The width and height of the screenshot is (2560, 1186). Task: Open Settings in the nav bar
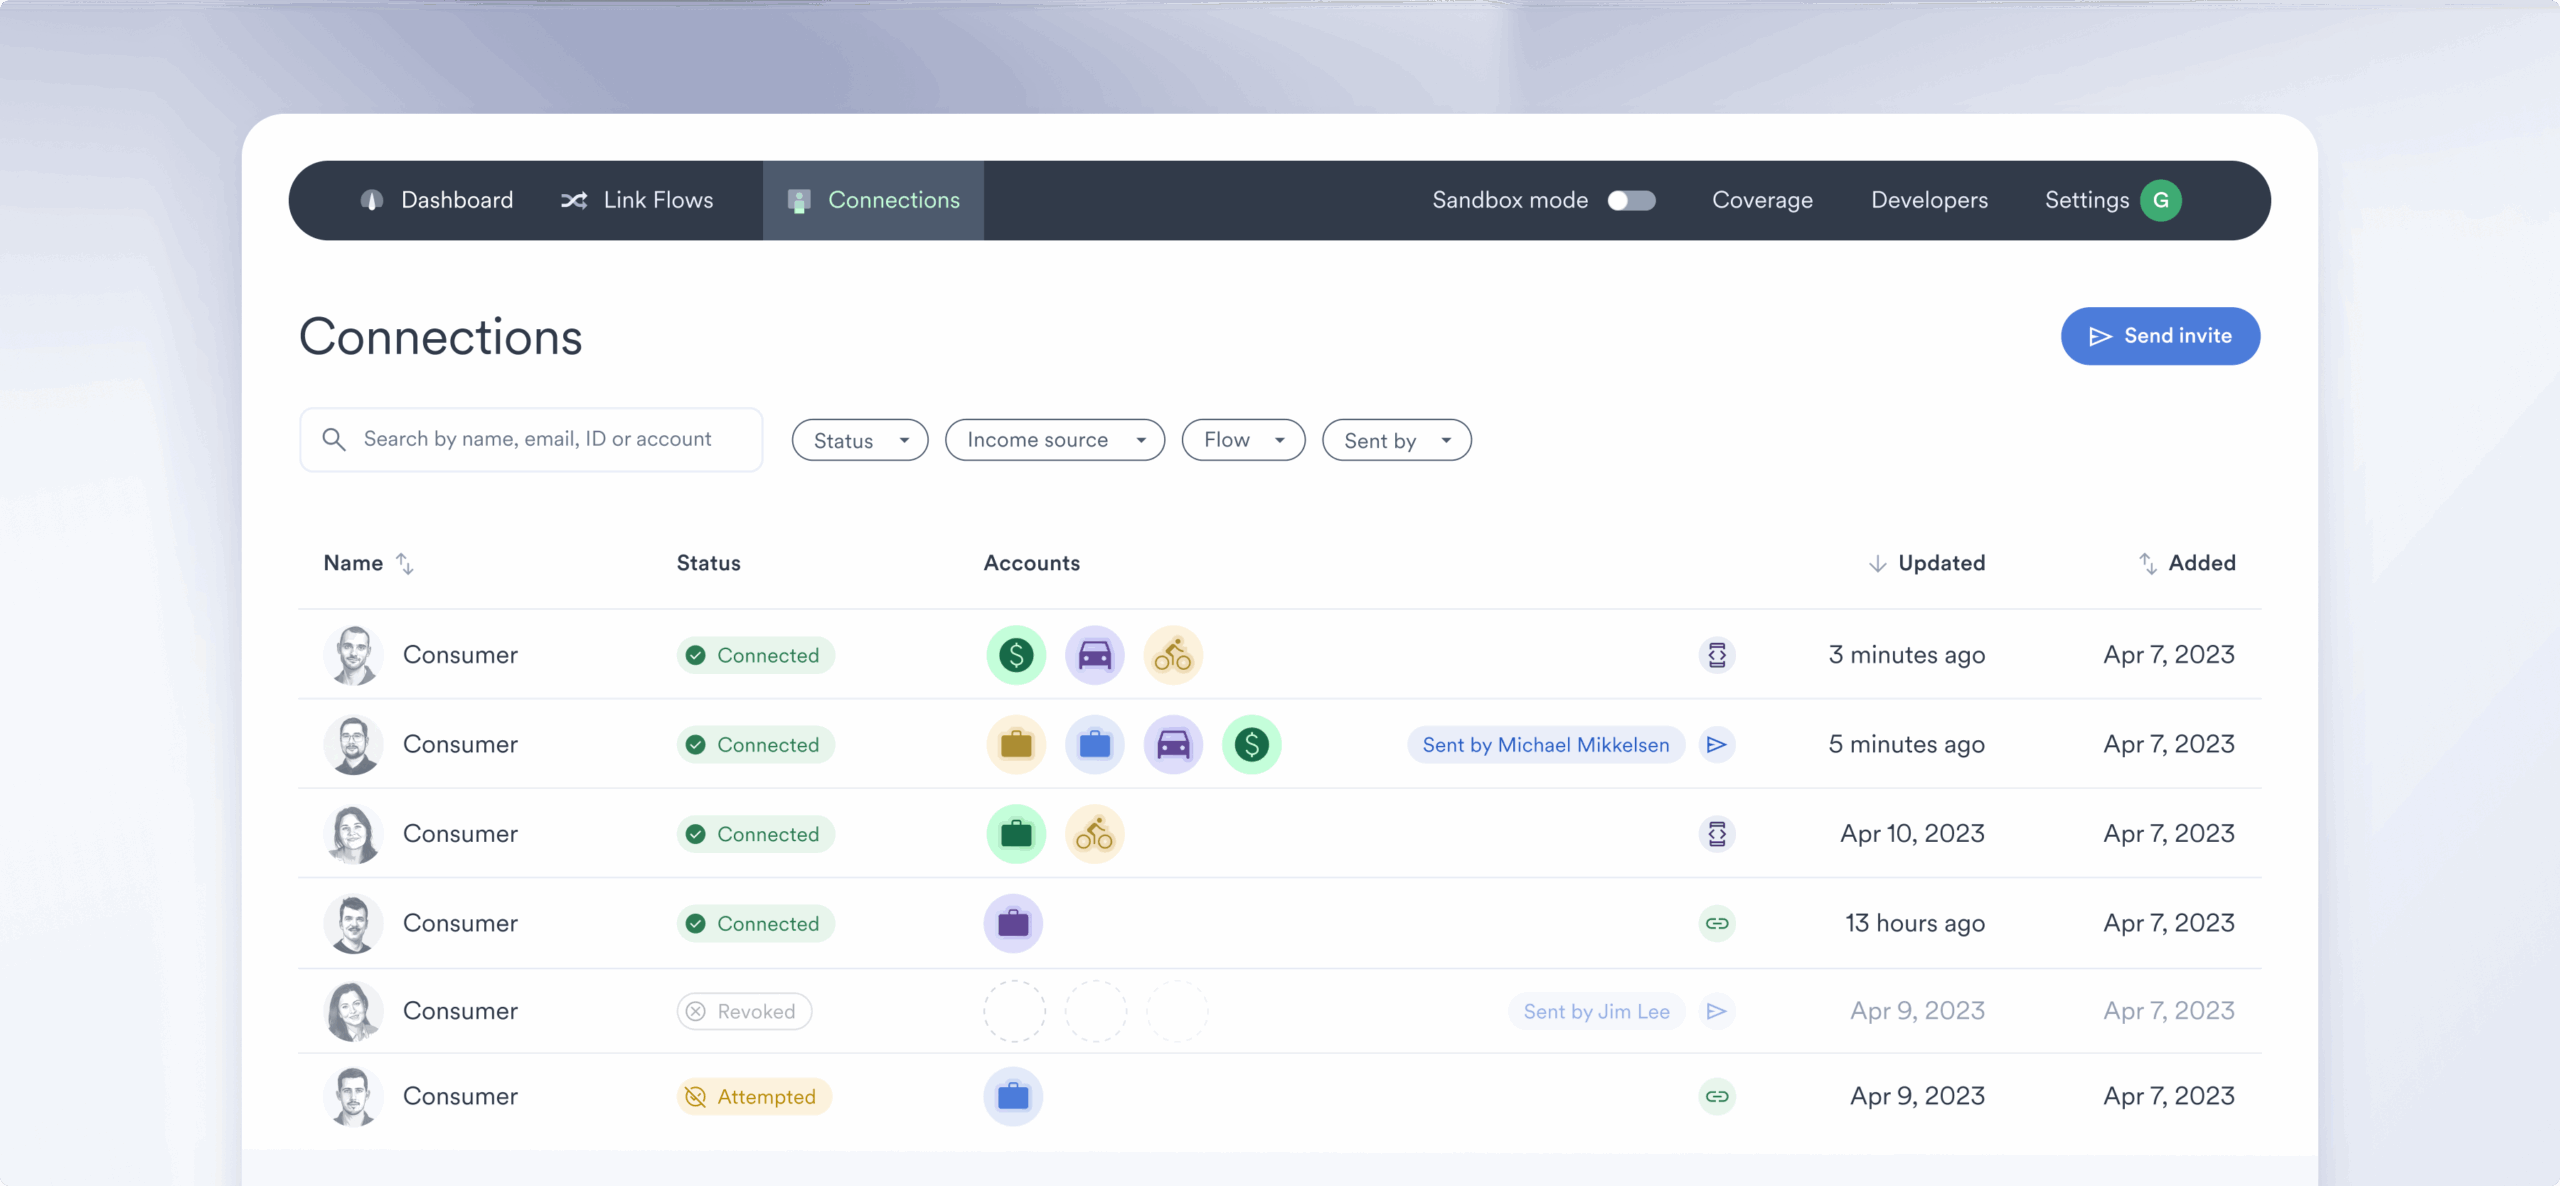pos(2087,200)
